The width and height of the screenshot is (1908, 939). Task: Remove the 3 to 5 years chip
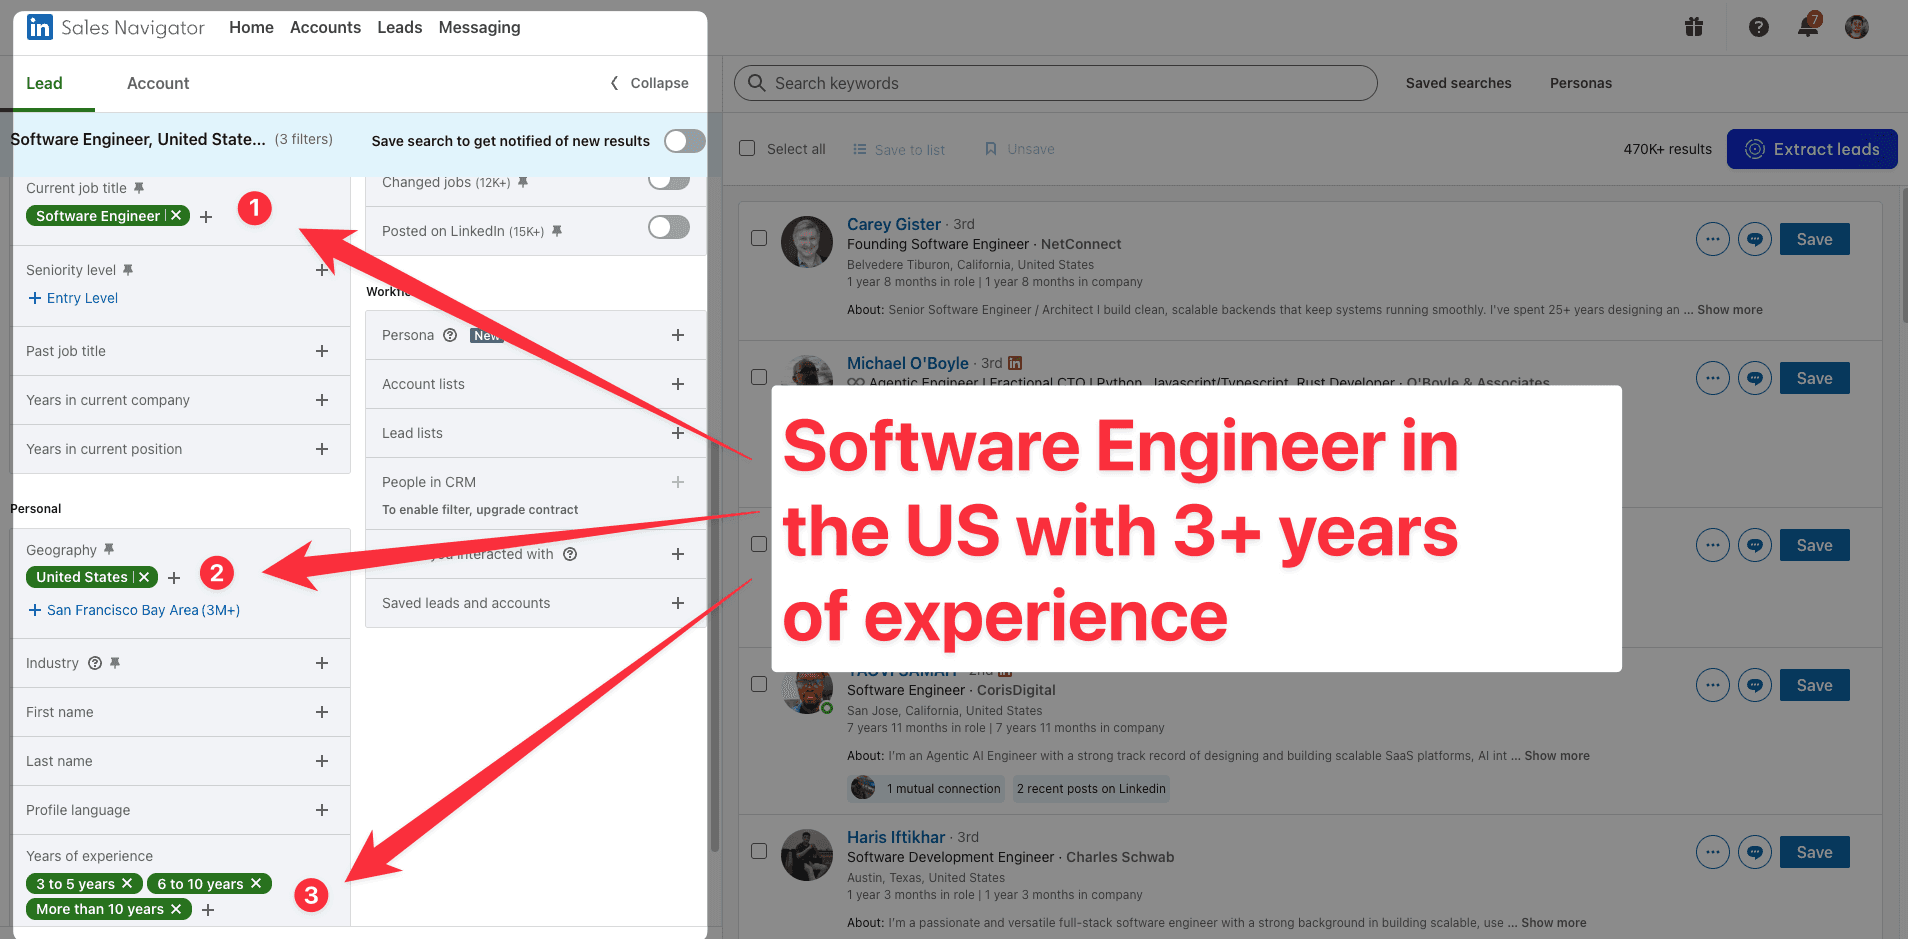(127, 883)
